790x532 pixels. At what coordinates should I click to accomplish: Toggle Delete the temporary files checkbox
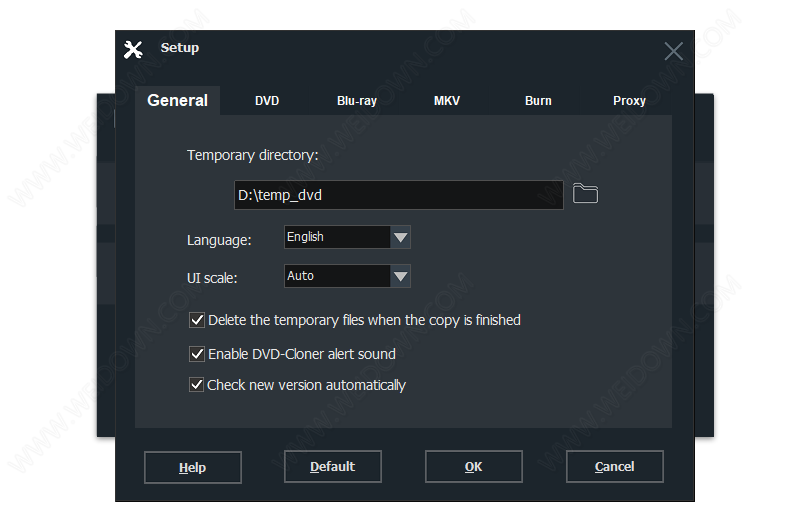coord(197,320)
